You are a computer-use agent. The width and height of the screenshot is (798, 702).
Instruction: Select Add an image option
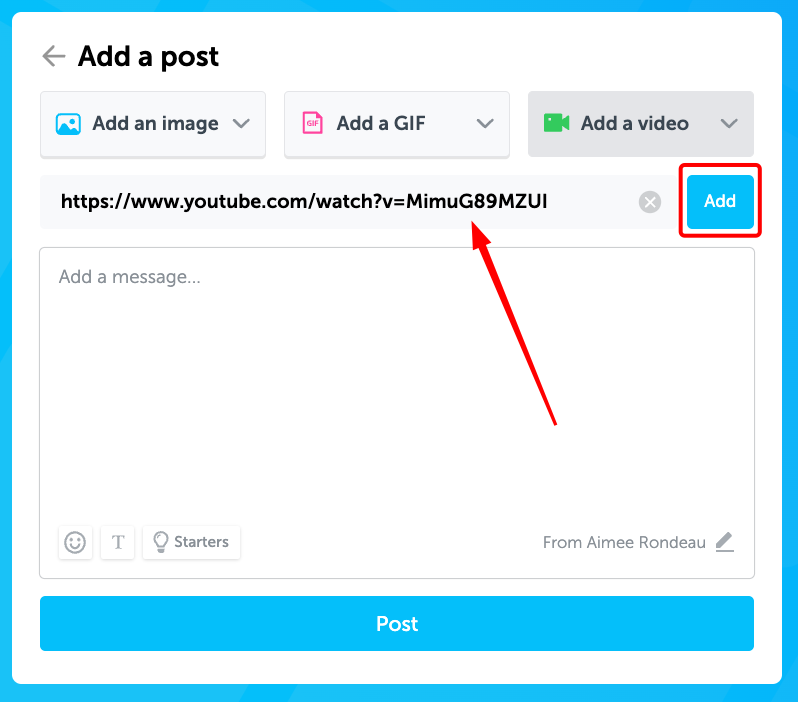(153, 124)
